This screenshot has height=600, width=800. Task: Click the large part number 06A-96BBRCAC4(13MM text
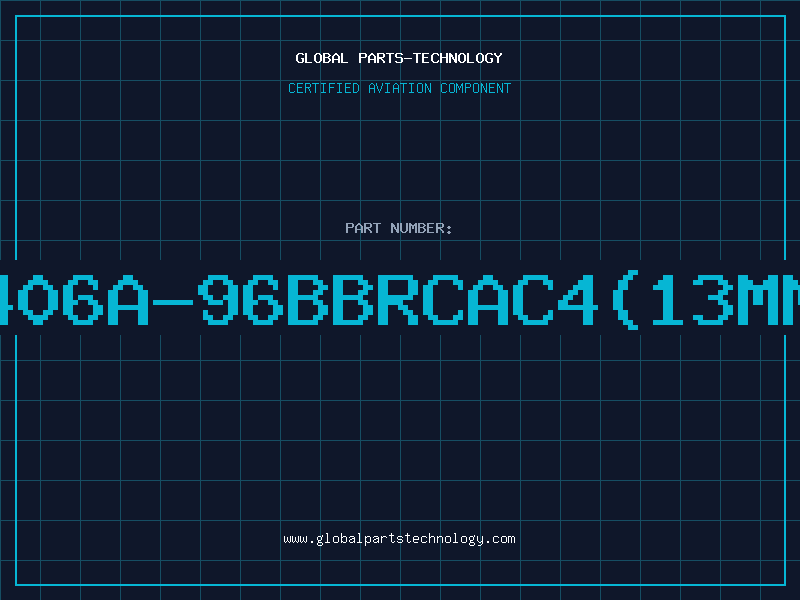click(400, 299)
